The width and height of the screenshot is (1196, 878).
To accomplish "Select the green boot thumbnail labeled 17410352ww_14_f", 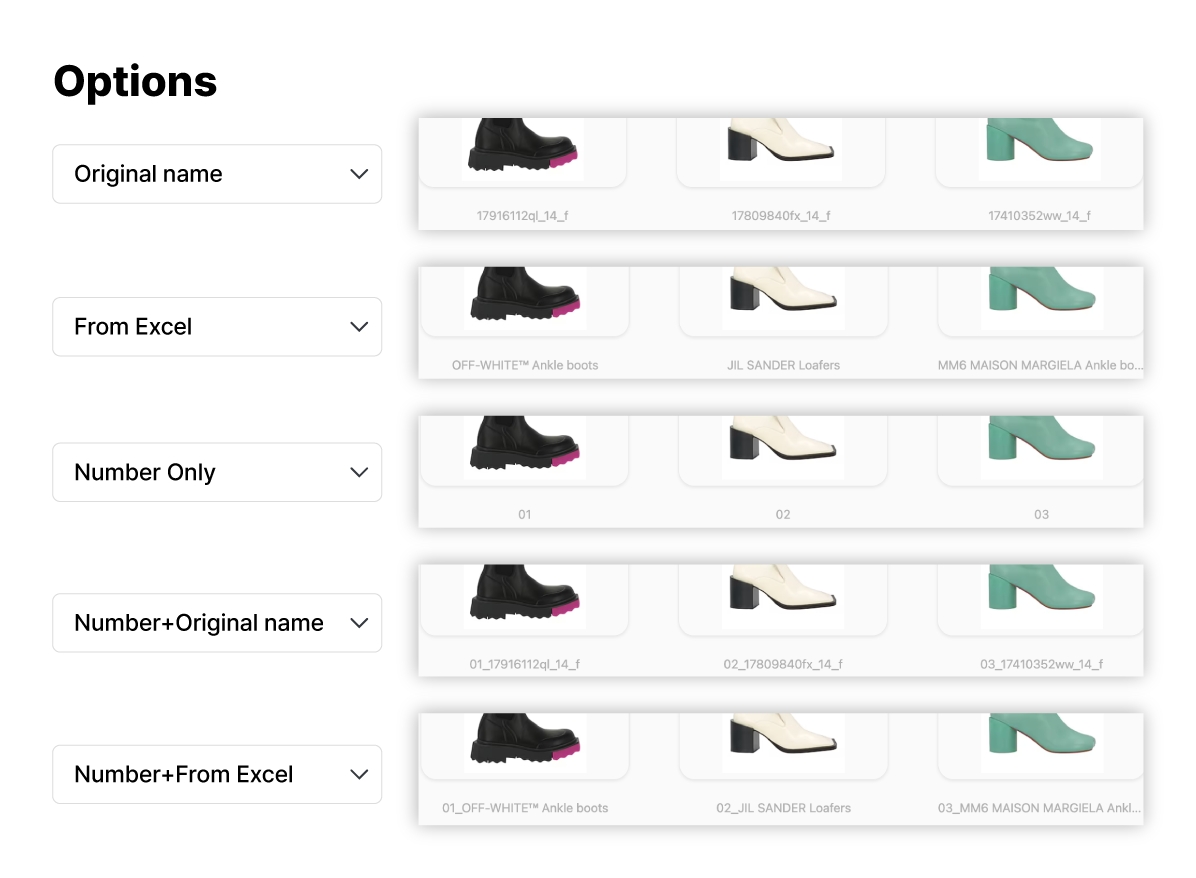I will (x=1040, y=148).
